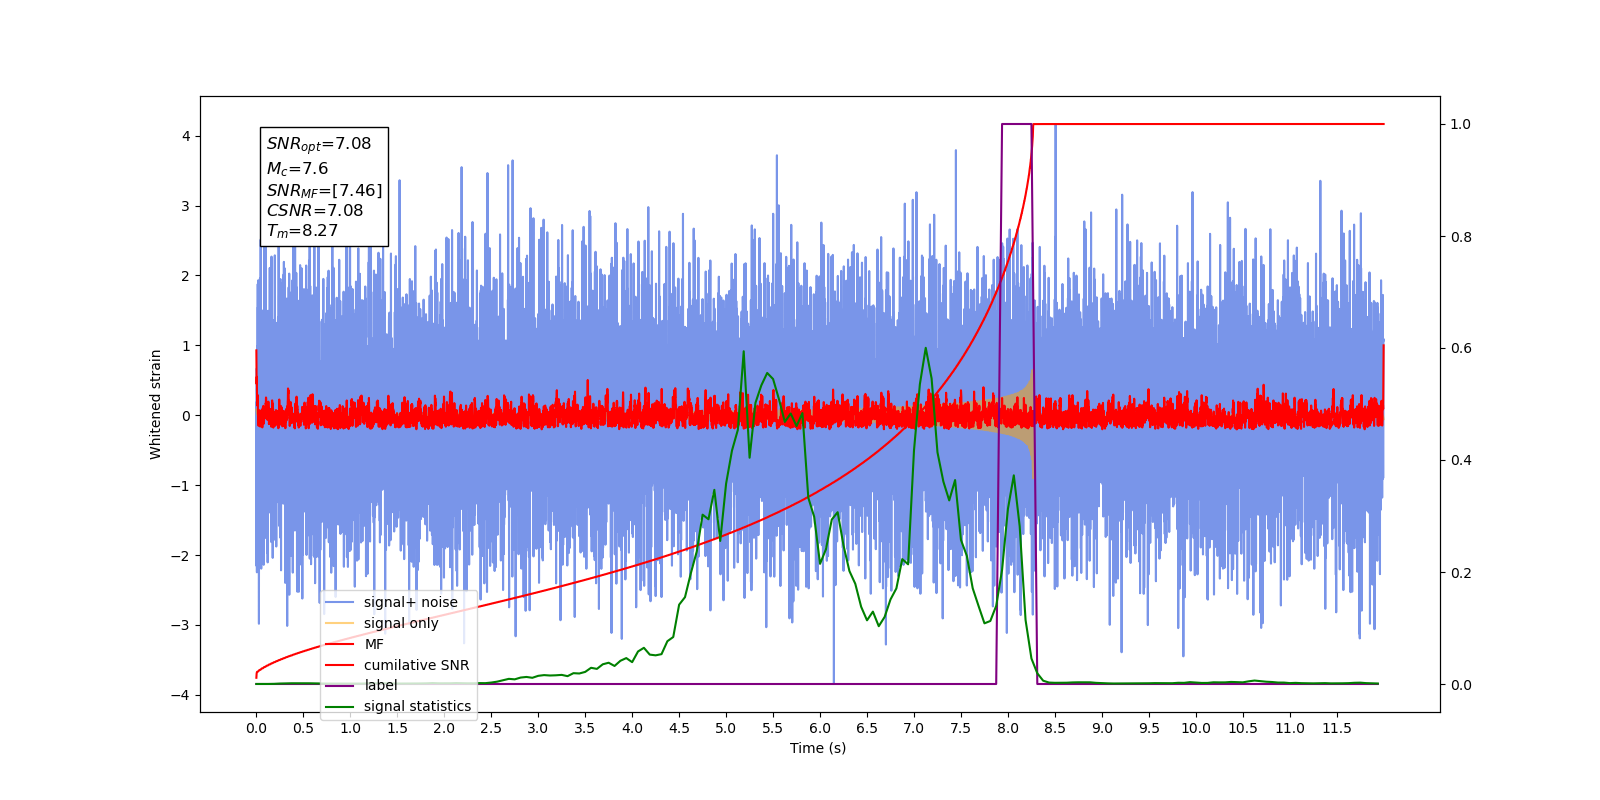The width and height of the screenshot is (1600, 800).
Task: Click the 8.0 tick on time axis
Action: tap(1008, 728)
